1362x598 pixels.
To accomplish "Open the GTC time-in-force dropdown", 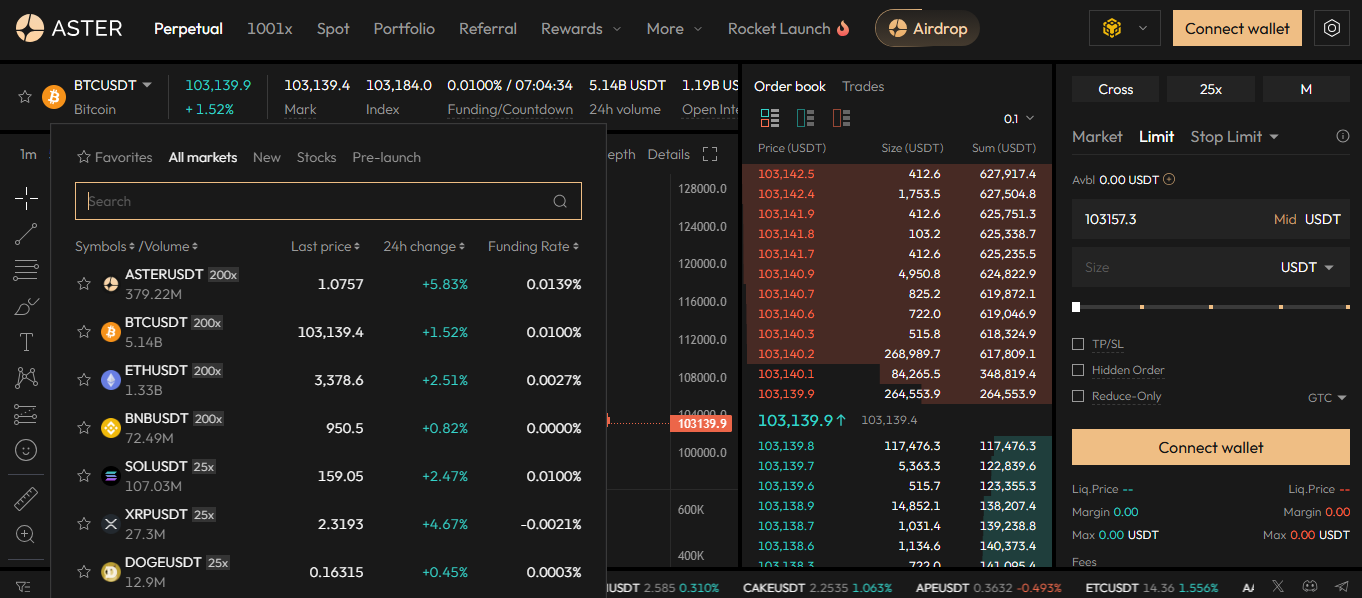I will click(x=1327, y=398).
